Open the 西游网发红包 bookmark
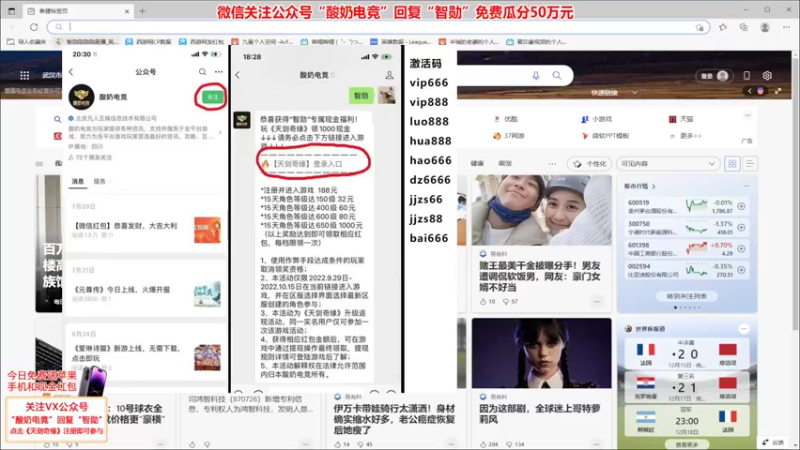The image size is (800, 450). point(202,42)
